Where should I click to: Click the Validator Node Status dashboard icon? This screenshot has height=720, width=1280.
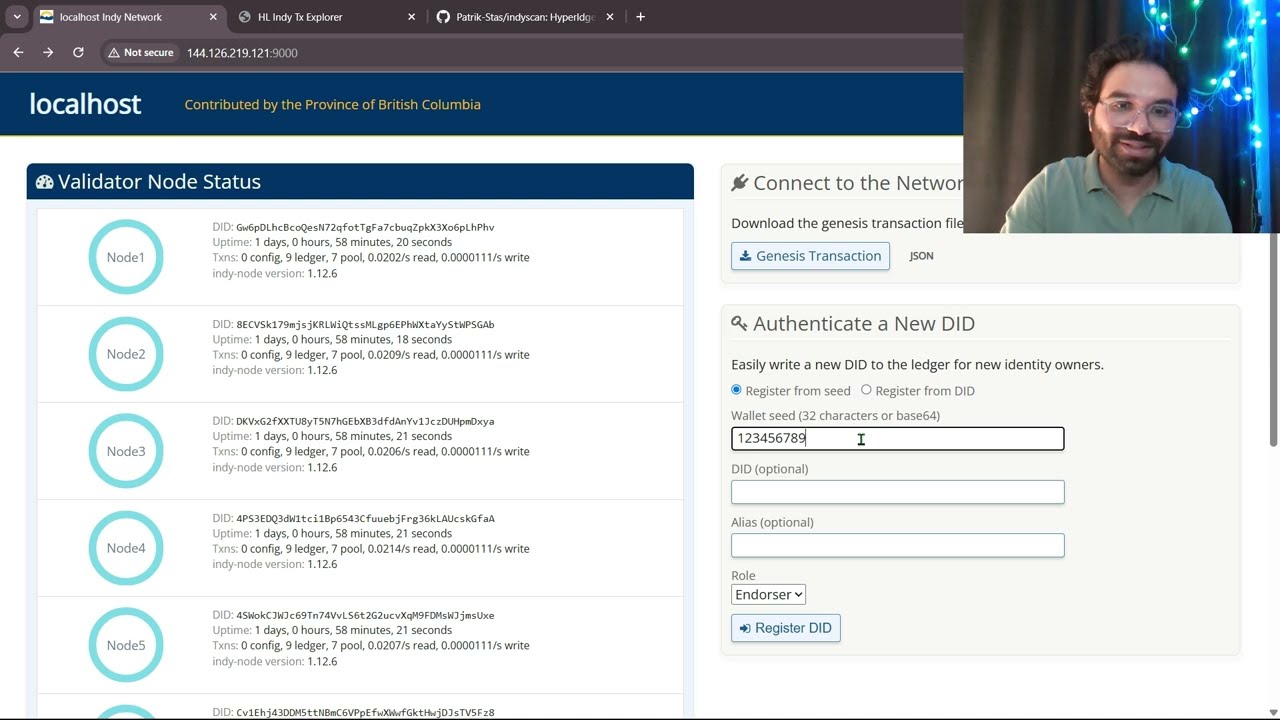pyautogui.click(x=44, y=182)
